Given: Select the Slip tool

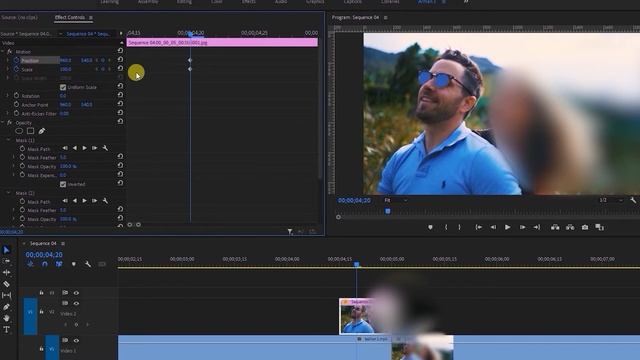Looking at the screenshot, I should [x=7, y=295].
